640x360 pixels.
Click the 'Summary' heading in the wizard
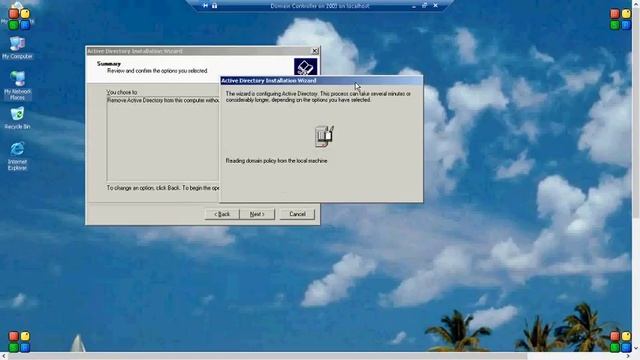point(109,64)
